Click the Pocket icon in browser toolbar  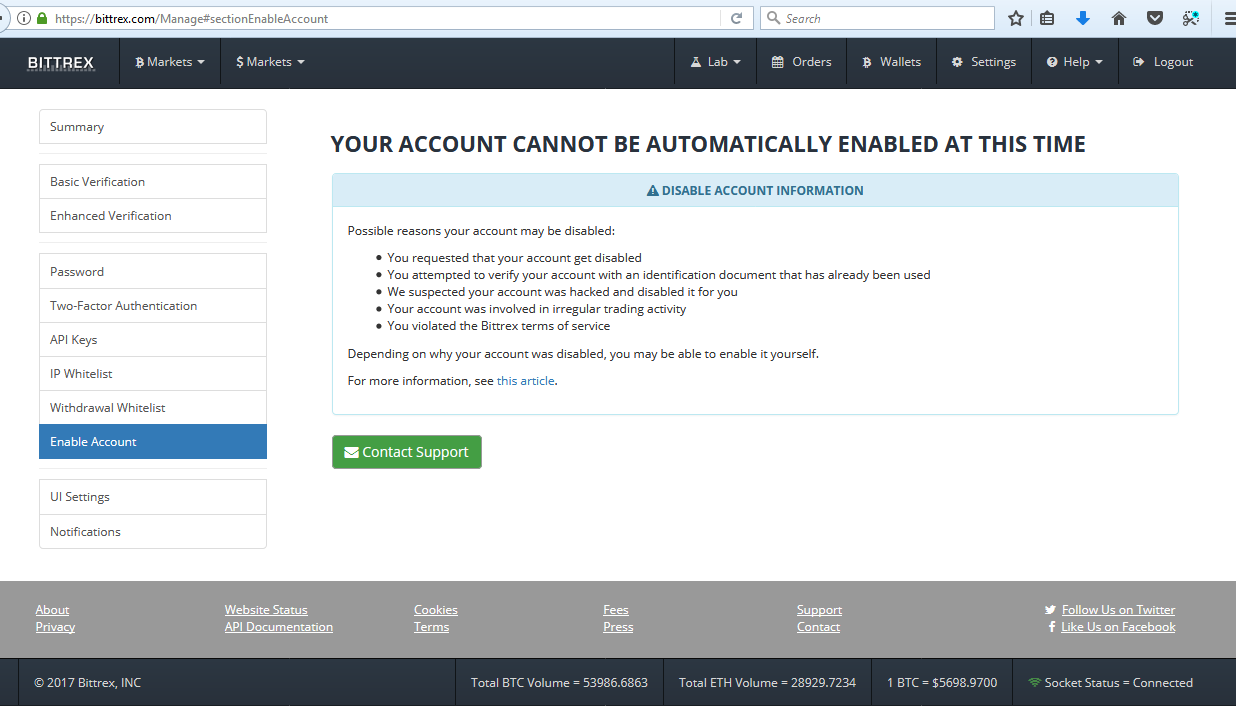[1154, 18]
